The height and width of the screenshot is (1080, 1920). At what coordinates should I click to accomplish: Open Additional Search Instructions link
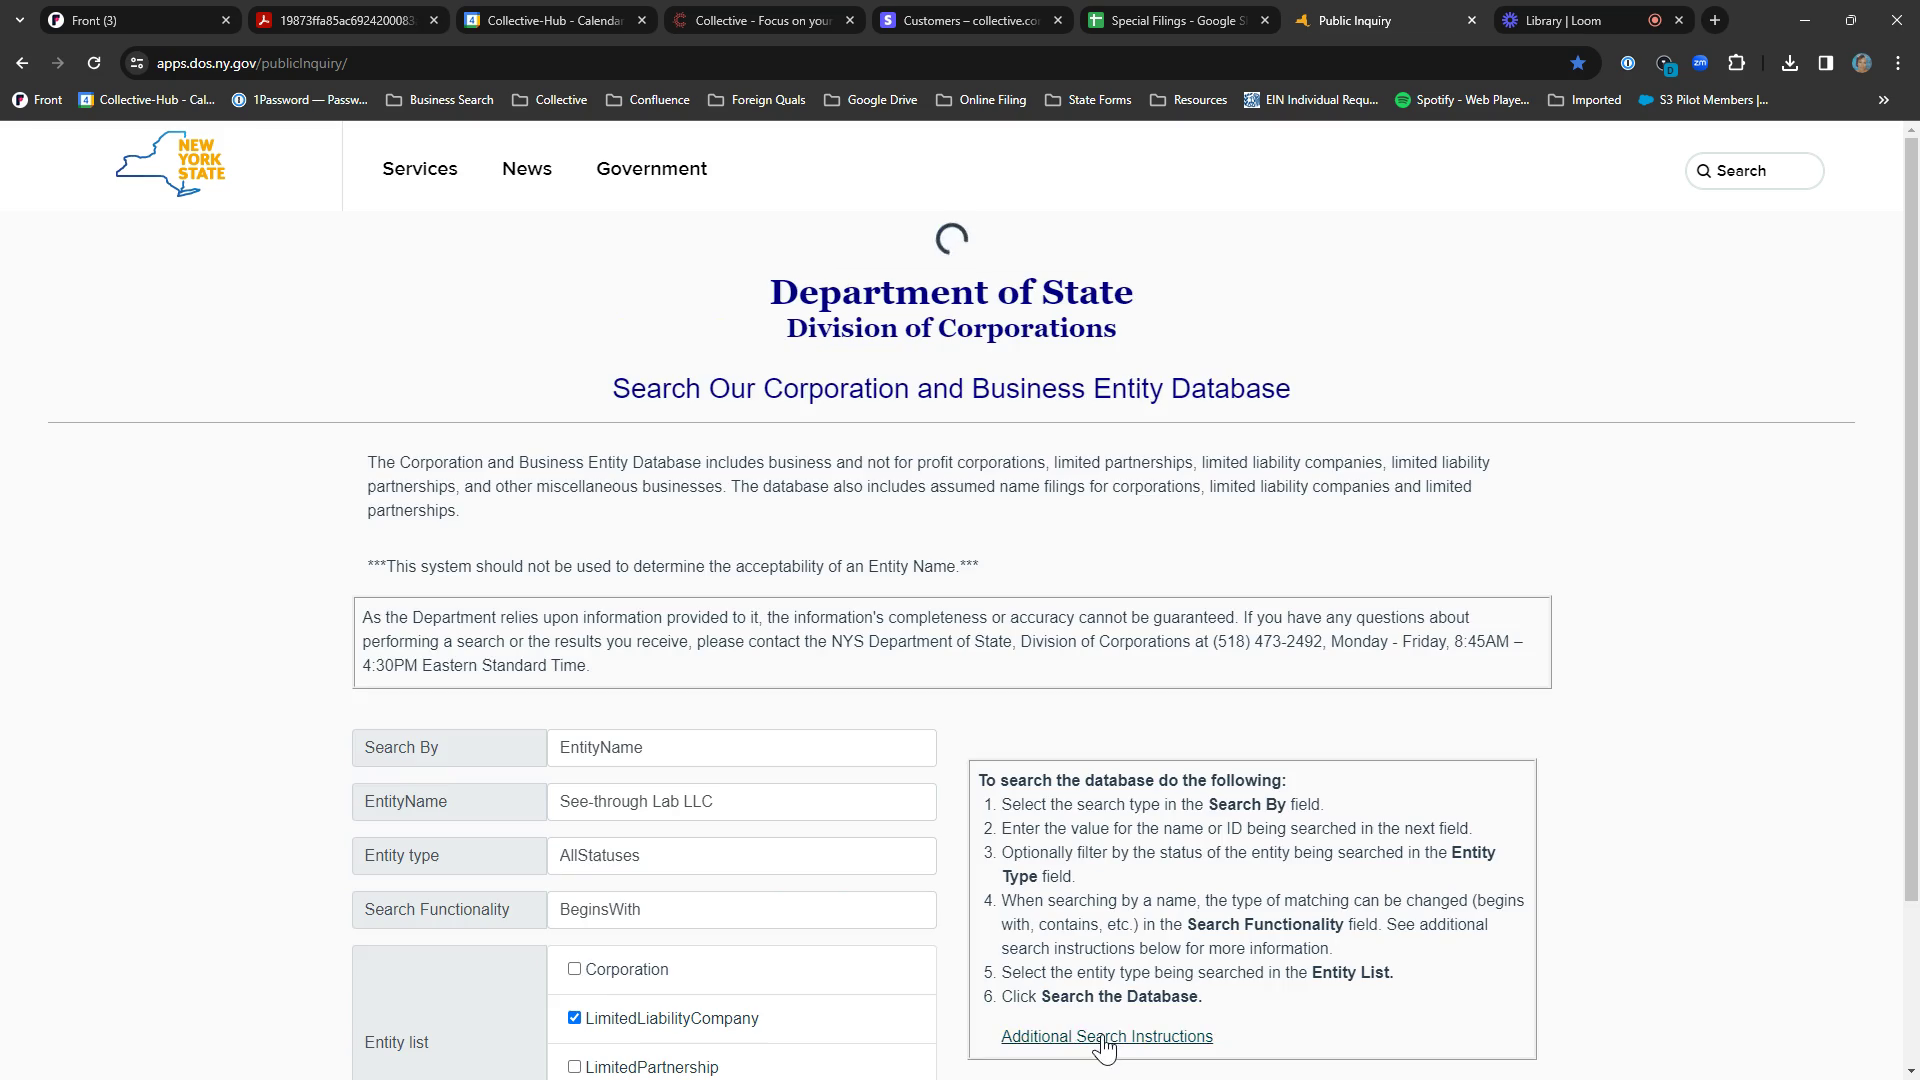pyautogui.click(x=1106, y=1037)
